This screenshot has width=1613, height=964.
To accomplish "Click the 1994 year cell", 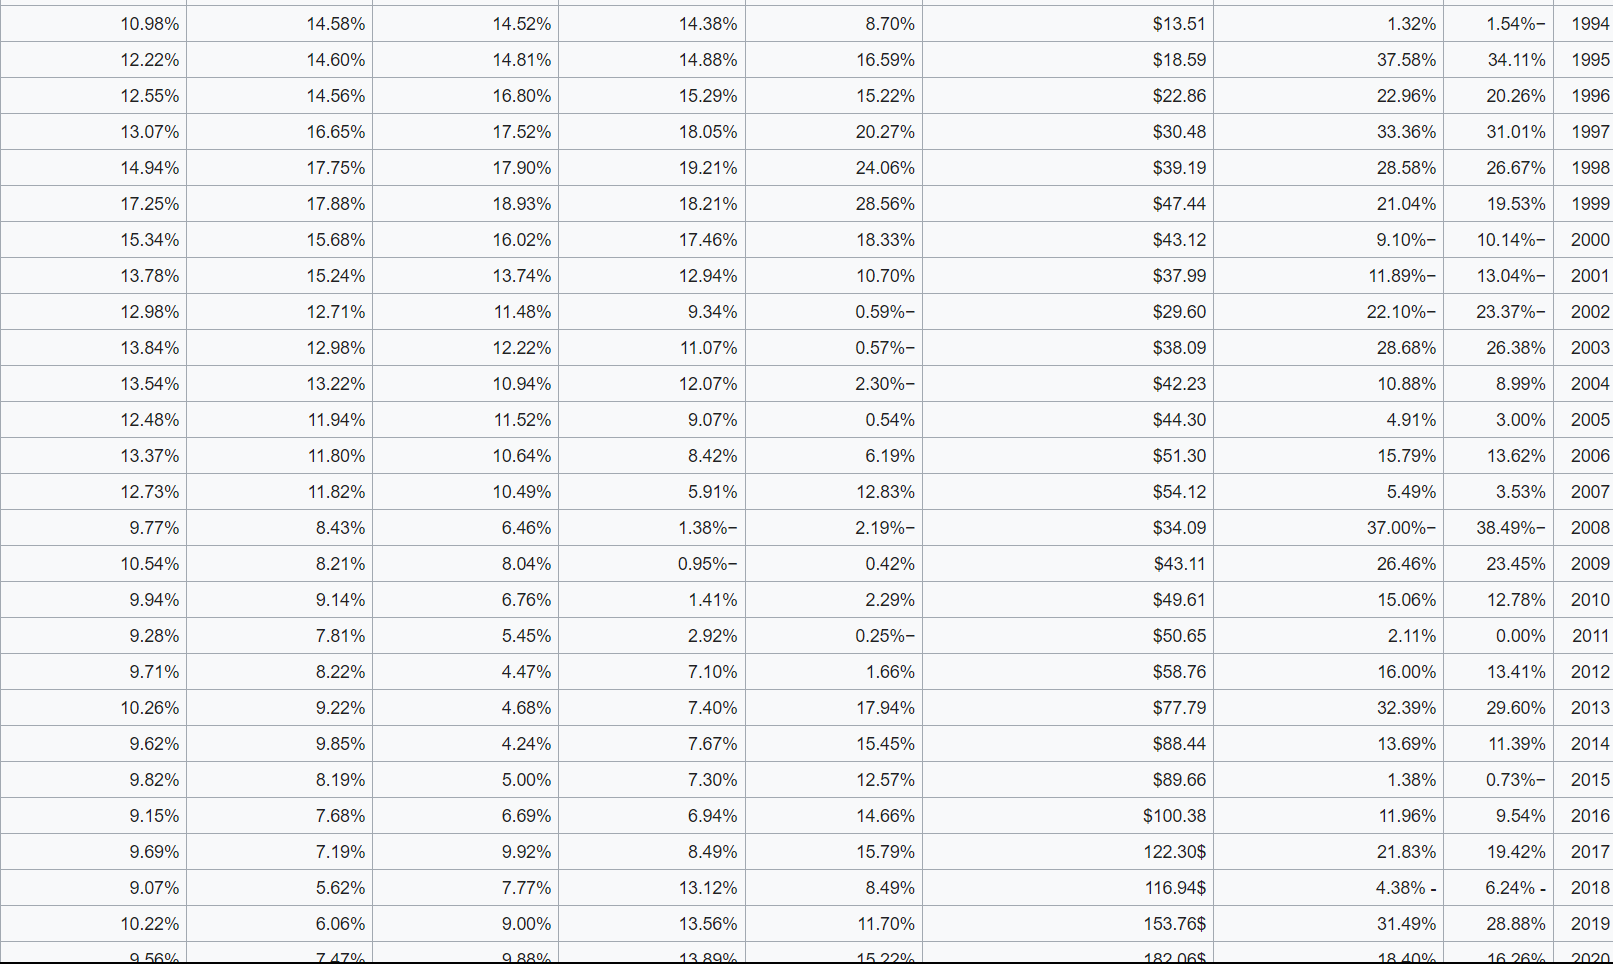I will click(1589, 24).
